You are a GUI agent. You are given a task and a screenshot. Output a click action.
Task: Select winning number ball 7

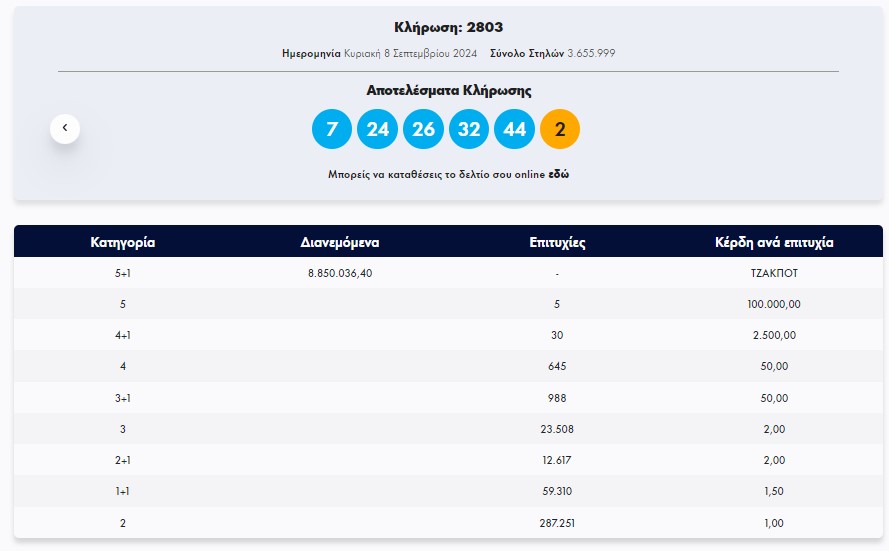[332, 129]
